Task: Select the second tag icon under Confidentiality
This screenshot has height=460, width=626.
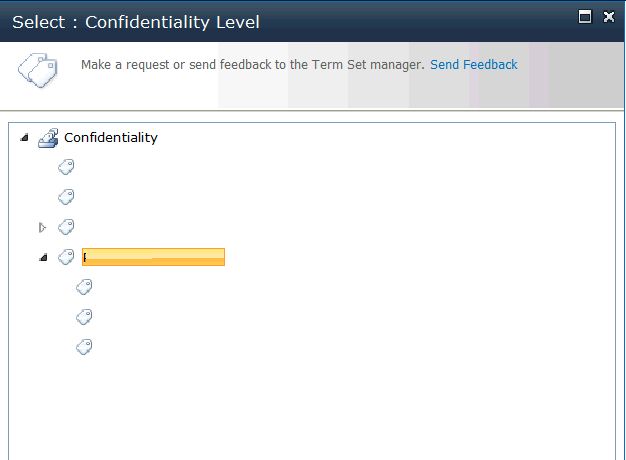Action: tap(66, 197)
